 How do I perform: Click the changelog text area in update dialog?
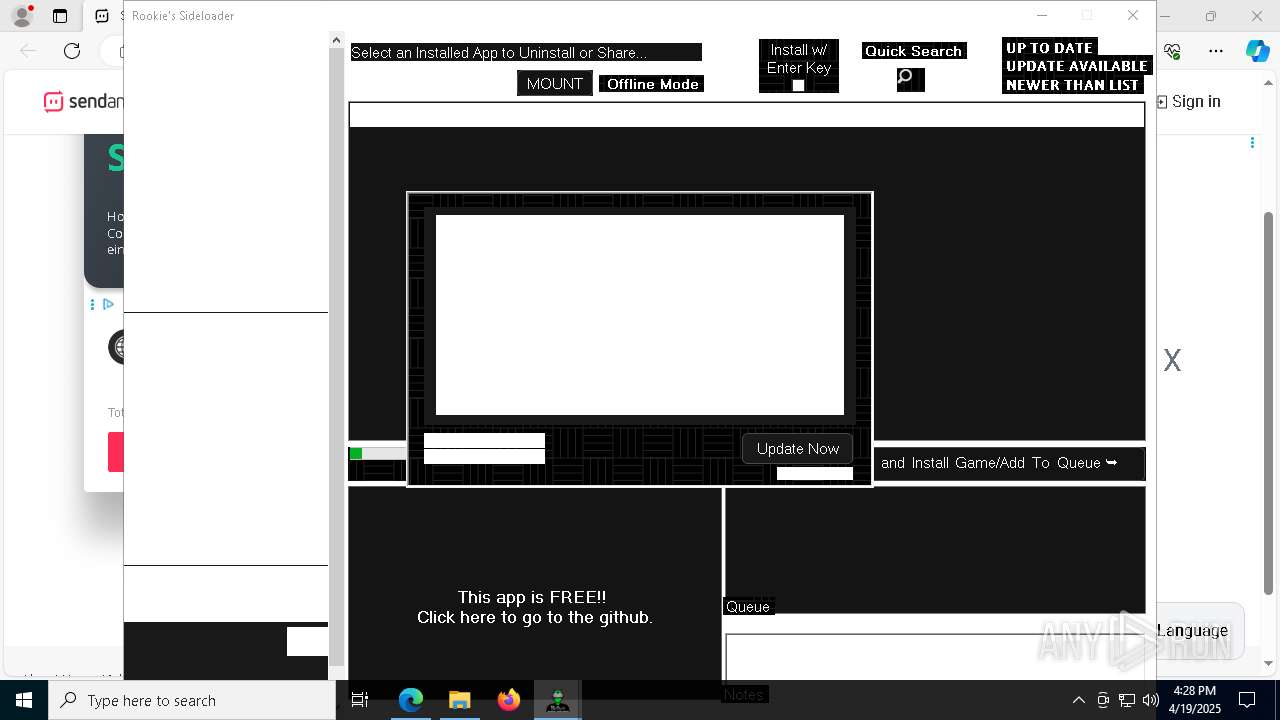640,315
